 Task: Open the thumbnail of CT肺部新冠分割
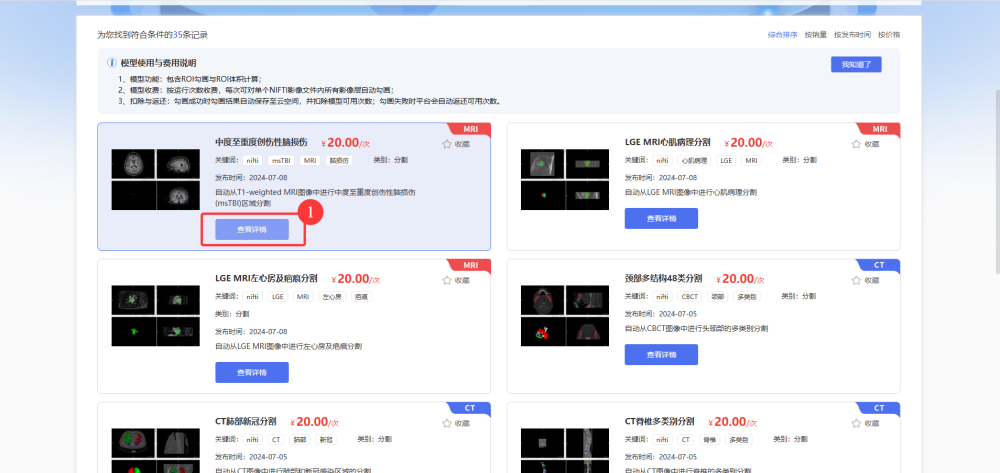155,451
